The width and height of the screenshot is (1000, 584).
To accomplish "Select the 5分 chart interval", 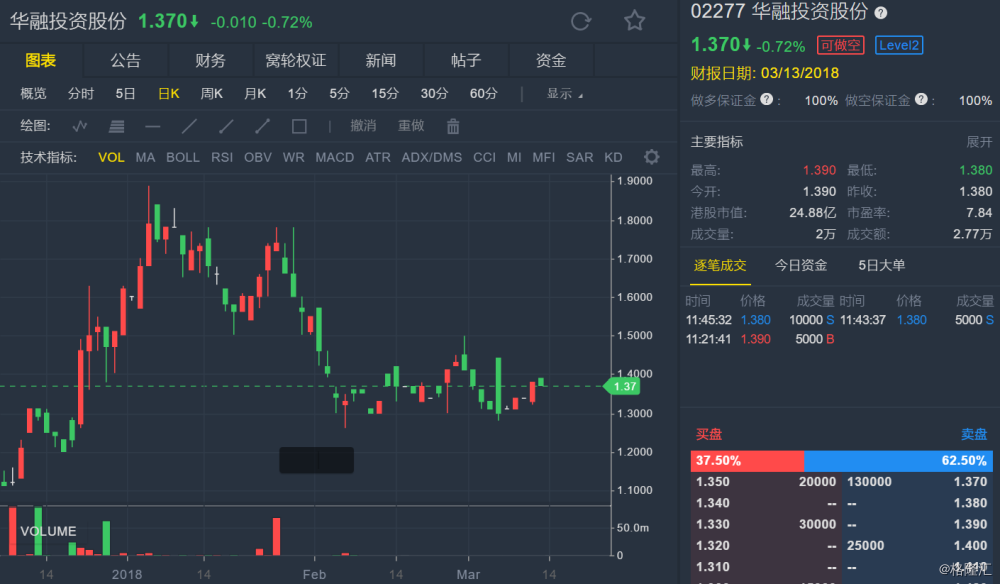I will (339, 94).
